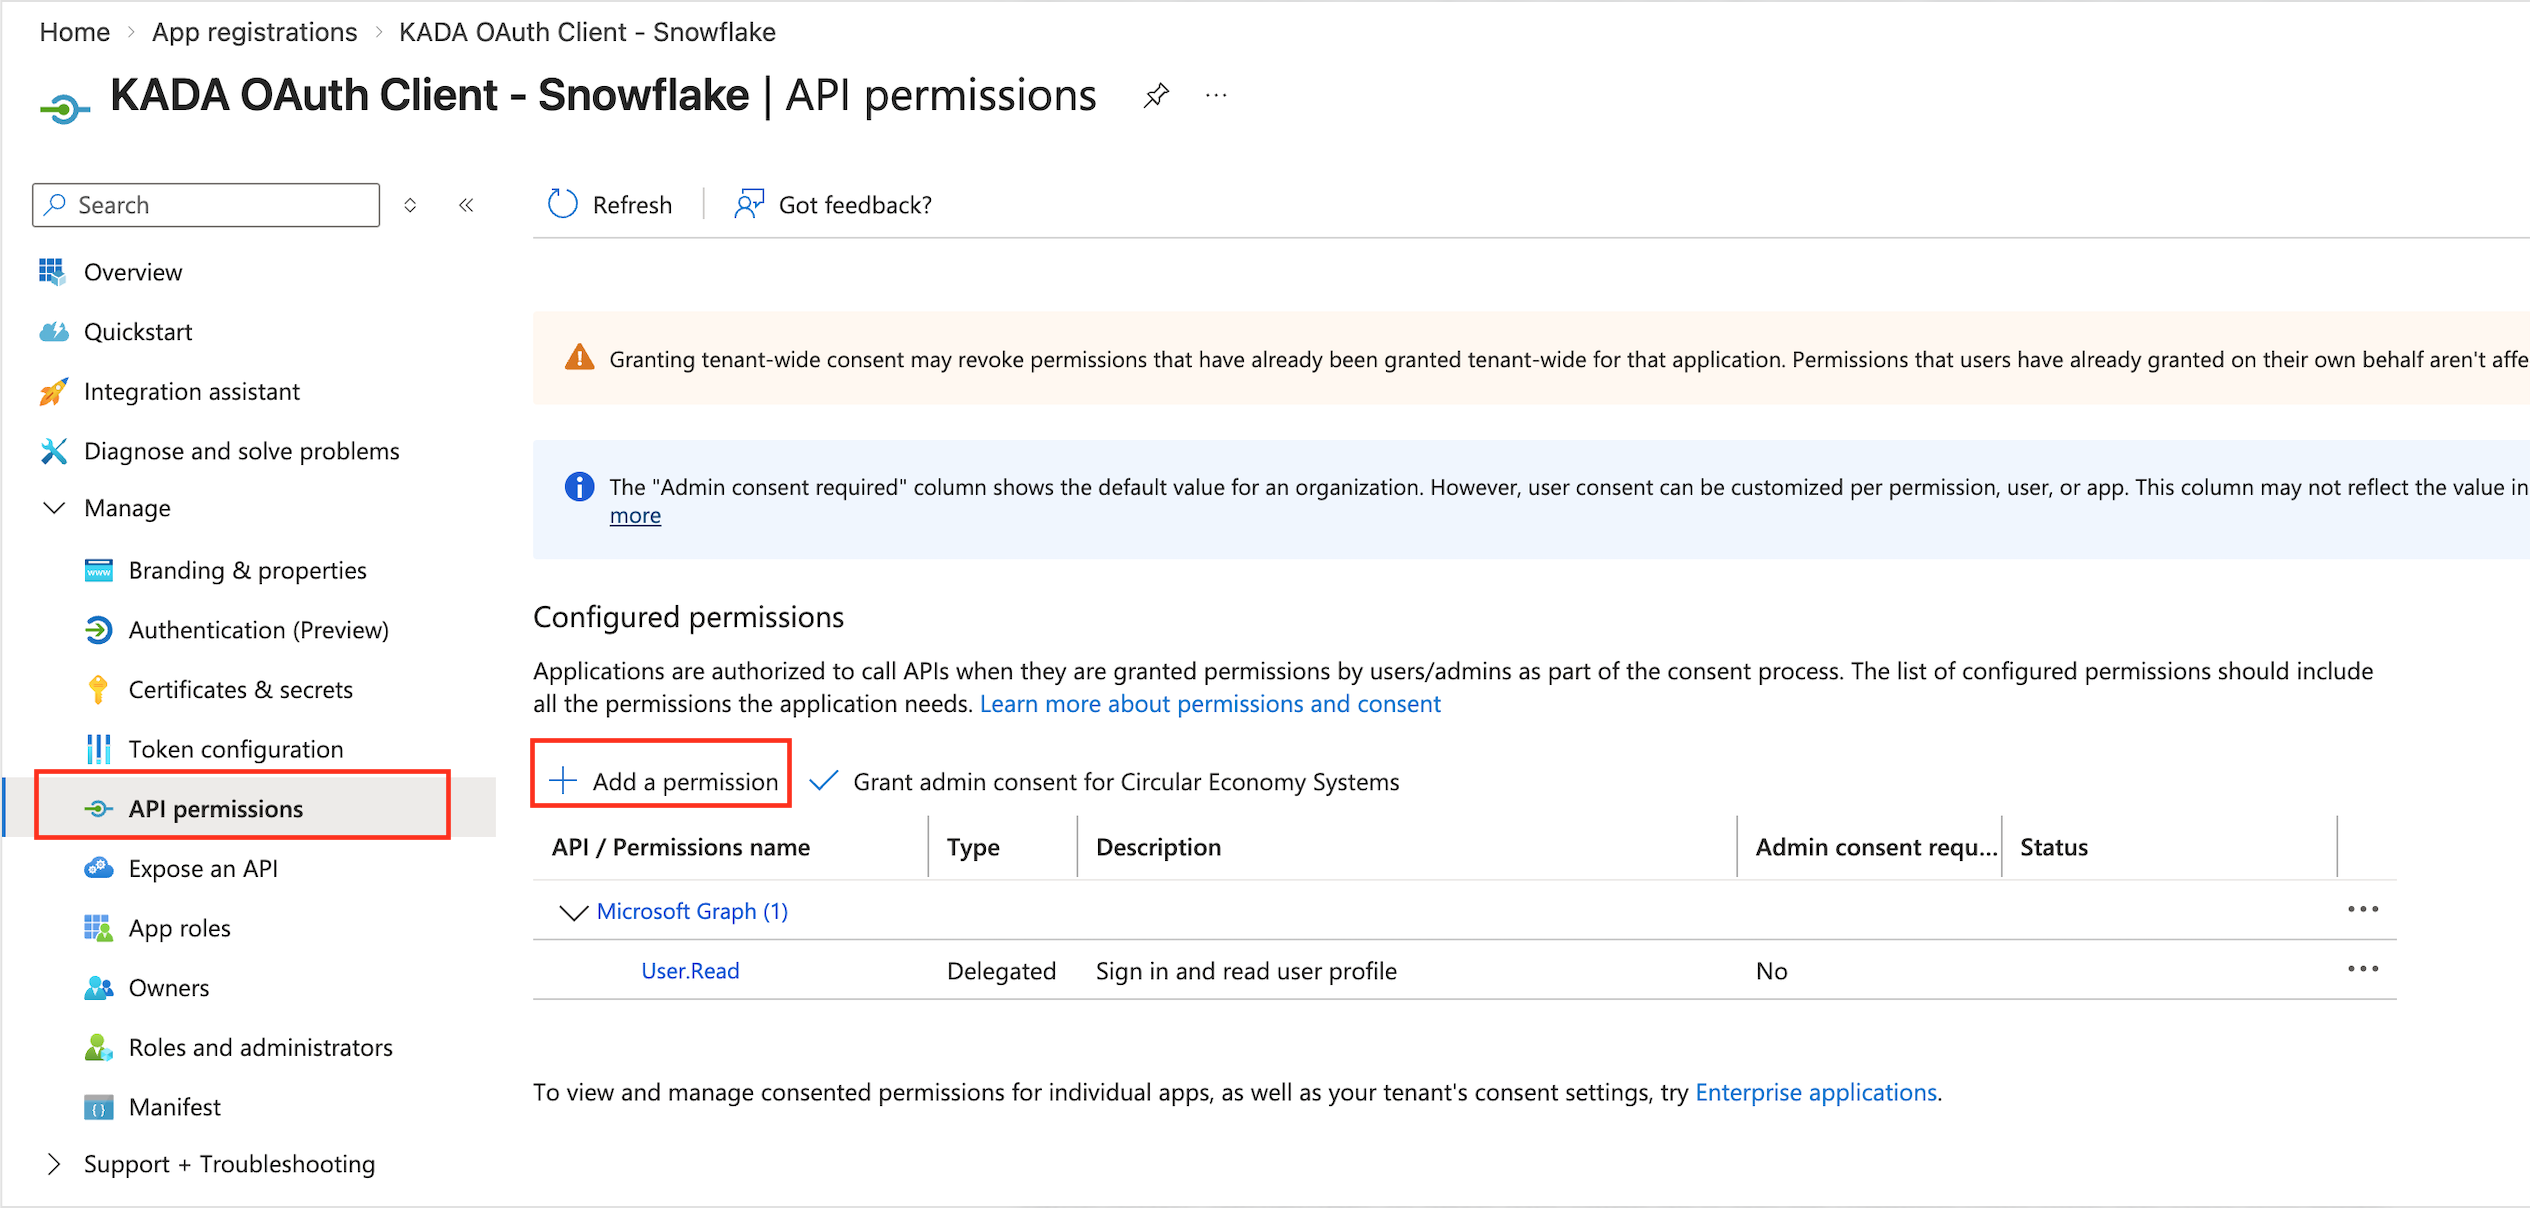Select Token configuration in sidebar
Screen dimensions: 2530x1208
[235, 749]
